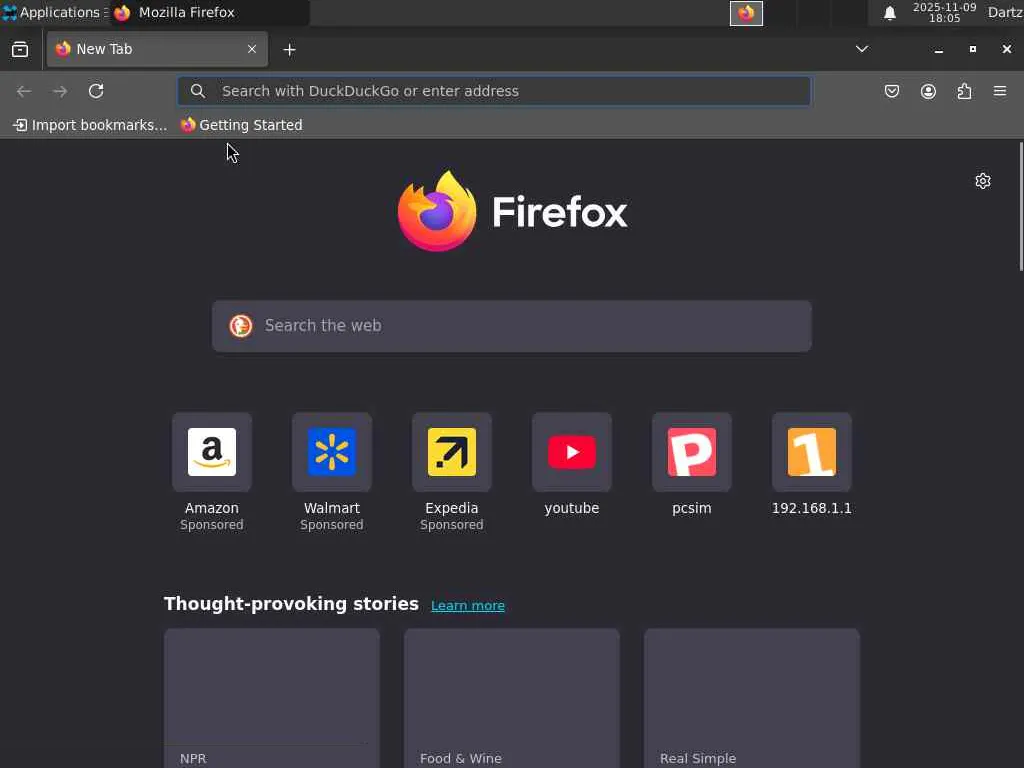Minimize the Firefox window
1024x768 pixels.
pos(938,50)
